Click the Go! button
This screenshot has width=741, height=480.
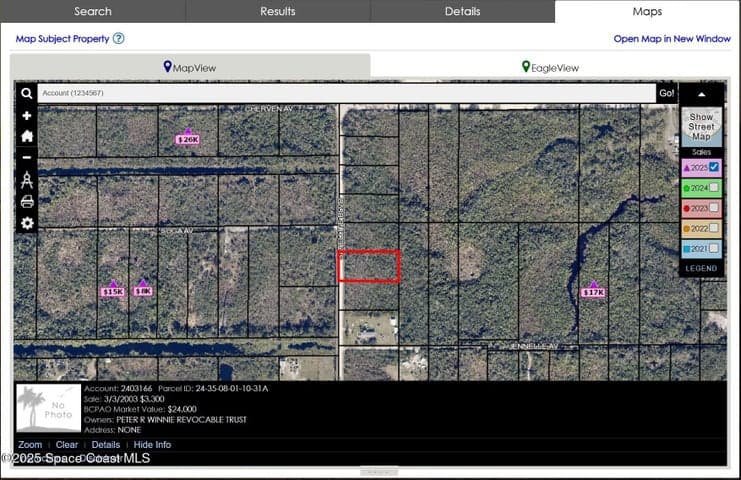[x=667, y=94]
